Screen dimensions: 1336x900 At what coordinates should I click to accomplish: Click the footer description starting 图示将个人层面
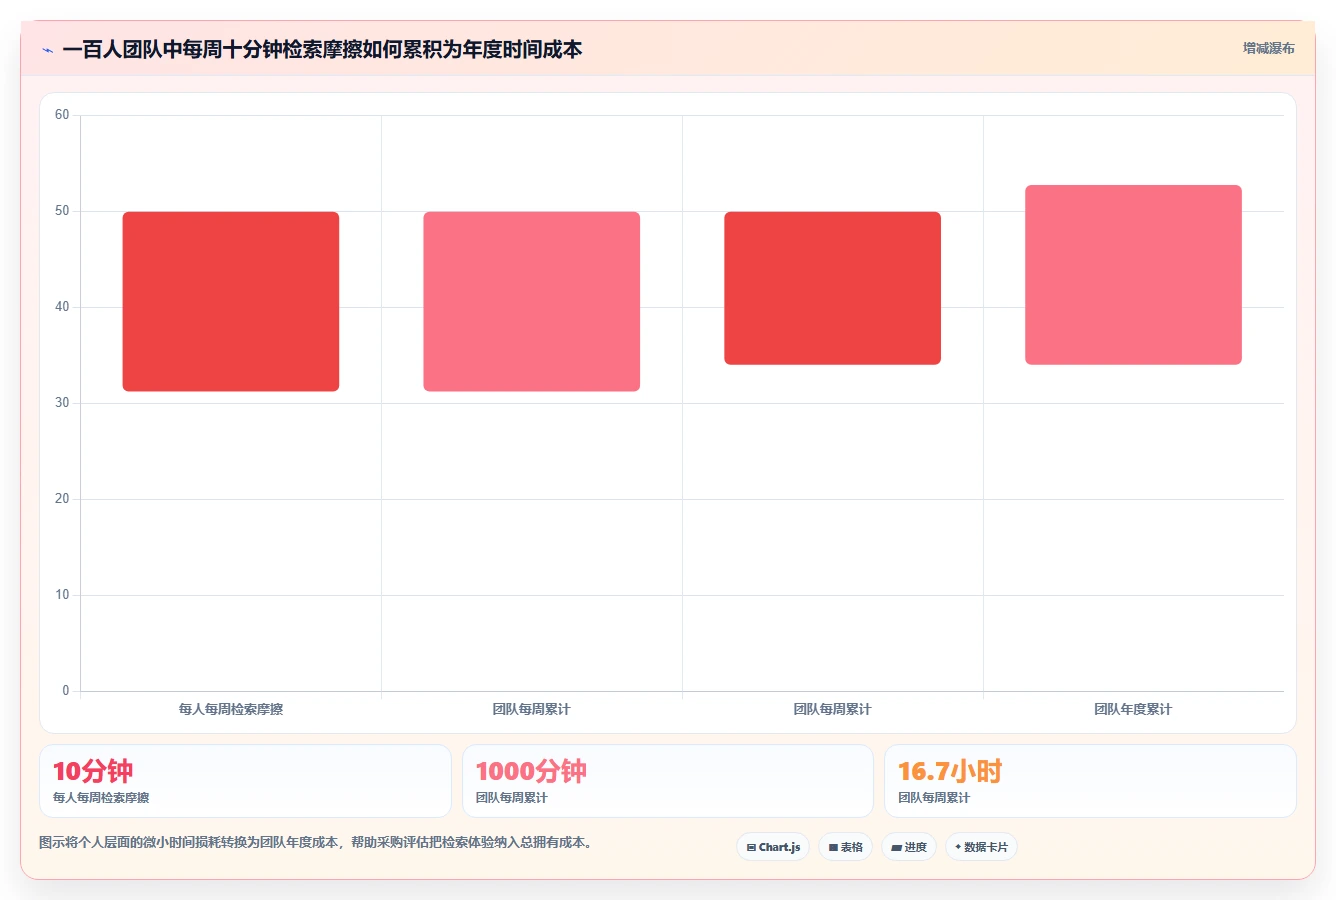tap(318, 843)
